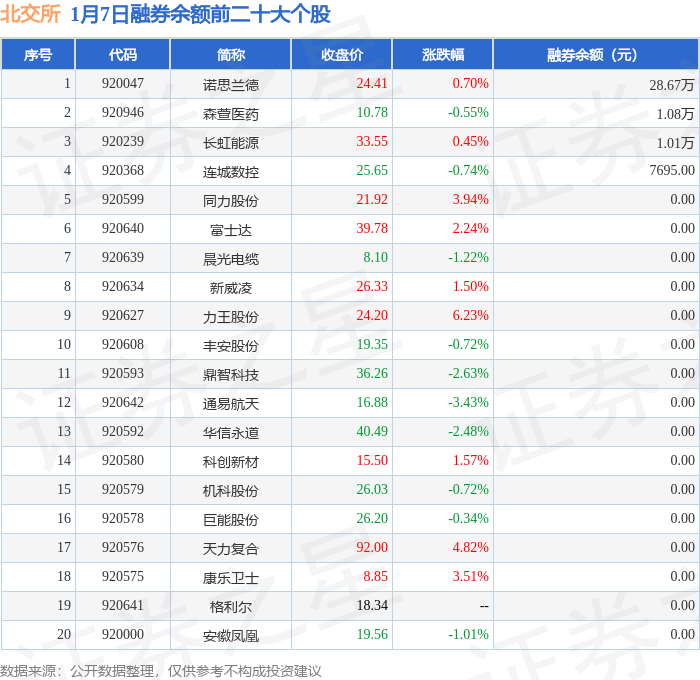This screenshot has height=680, width=700.
Task: Select stock name 巨能股份
Action: [231, 520]
